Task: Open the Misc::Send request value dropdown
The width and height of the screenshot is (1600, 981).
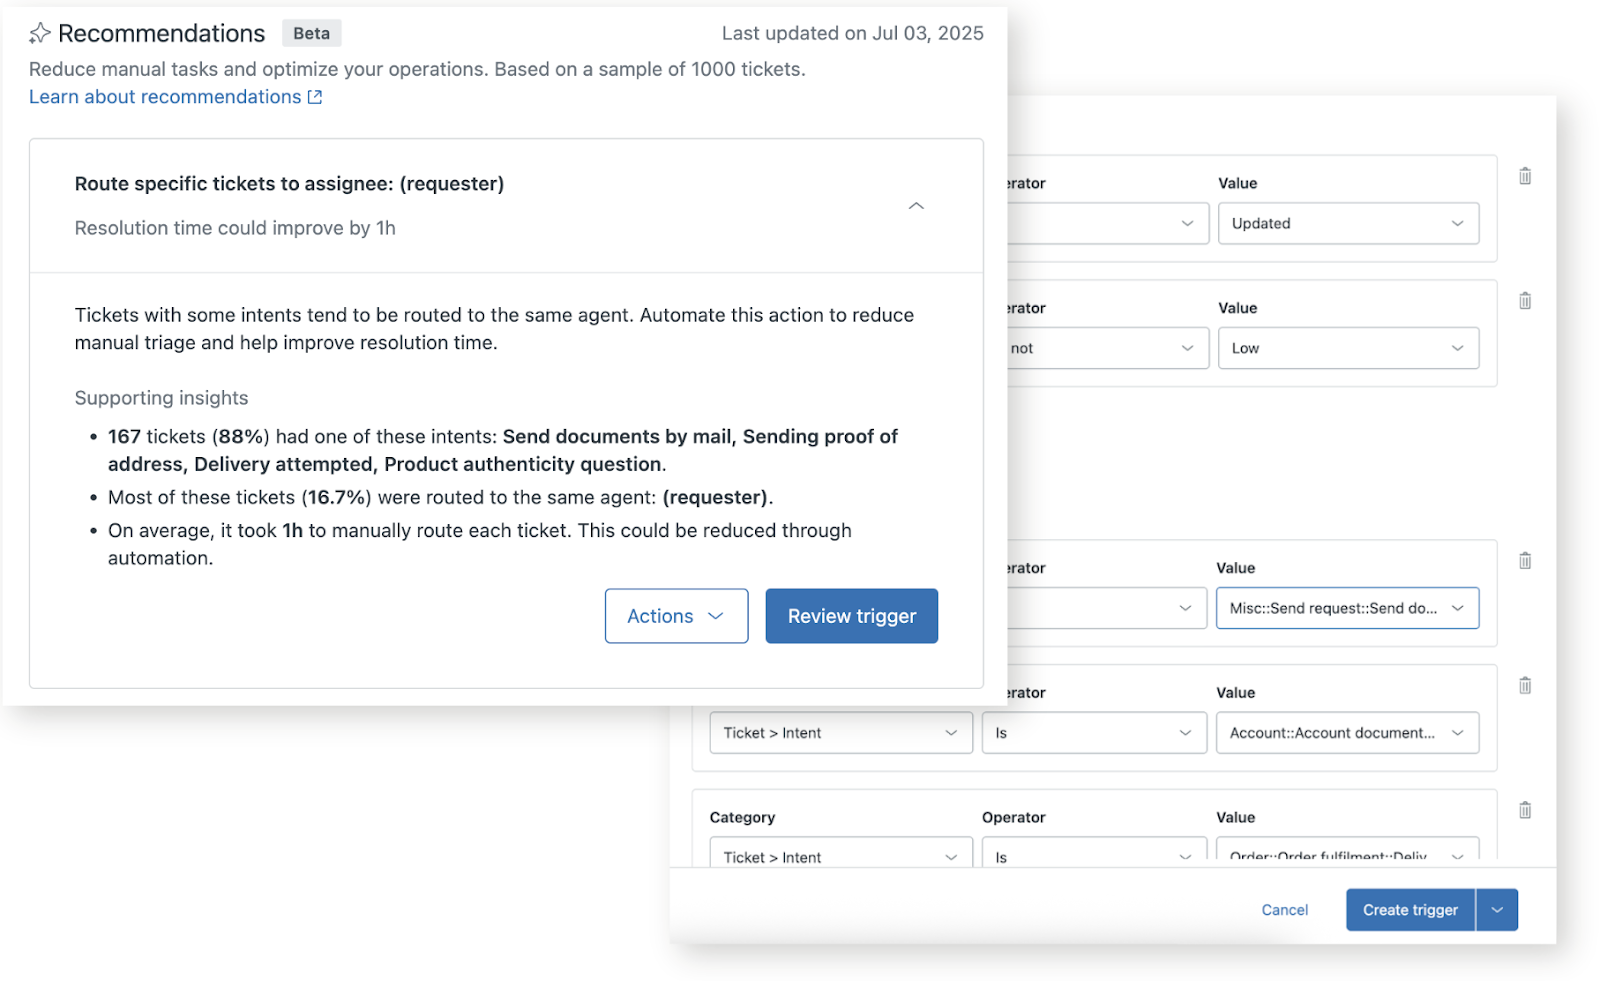Action: pos(1347,608)
